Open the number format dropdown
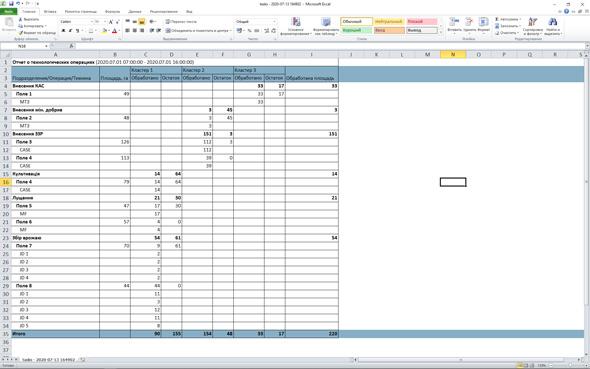 tap(274, 22)
